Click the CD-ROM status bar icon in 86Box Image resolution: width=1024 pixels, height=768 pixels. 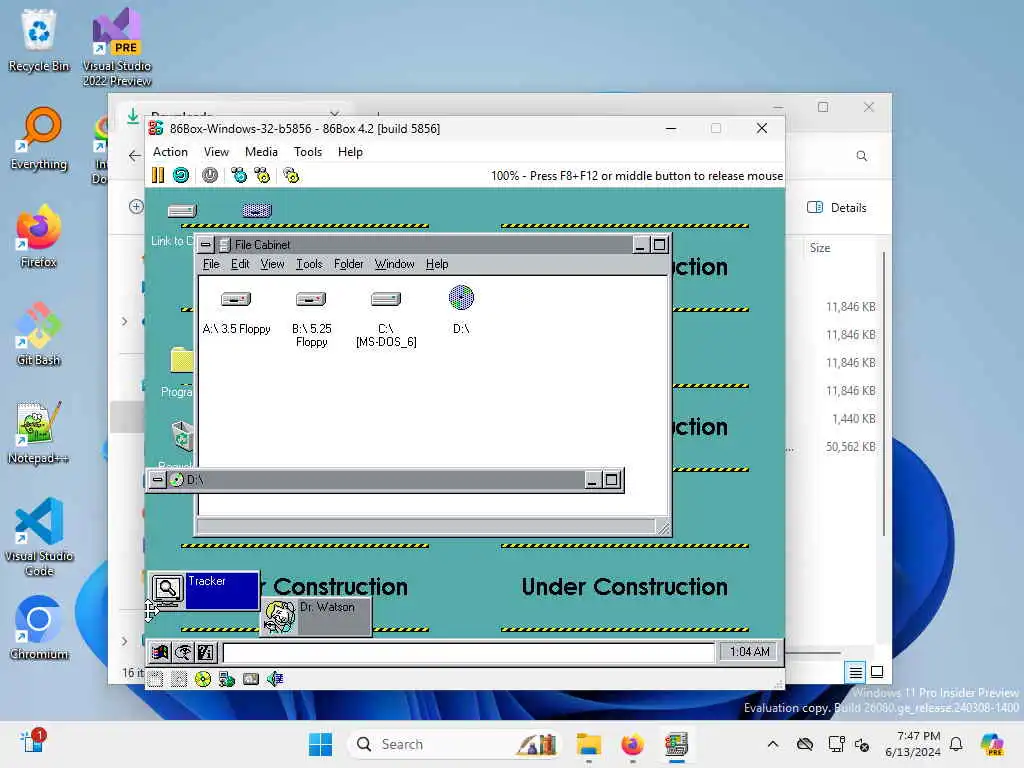(203, 679)
